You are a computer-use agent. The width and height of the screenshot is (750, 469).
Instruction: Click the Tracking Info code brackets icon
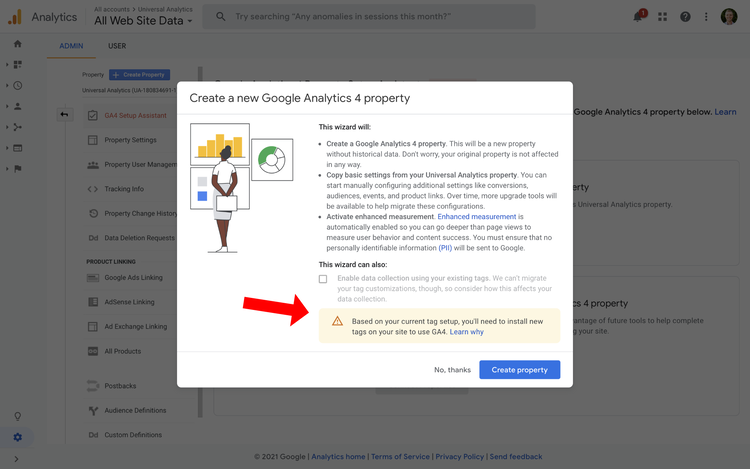point(93,189)
